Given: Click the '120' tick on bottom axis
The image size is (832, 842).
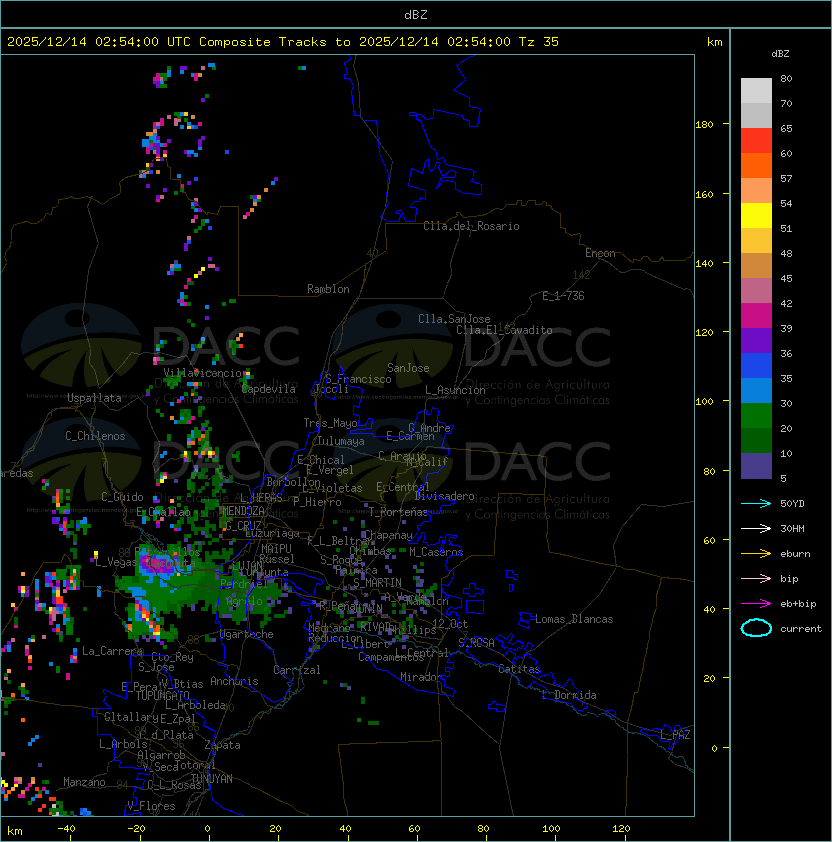Looking at the screenshot, I should coord(621,829).
